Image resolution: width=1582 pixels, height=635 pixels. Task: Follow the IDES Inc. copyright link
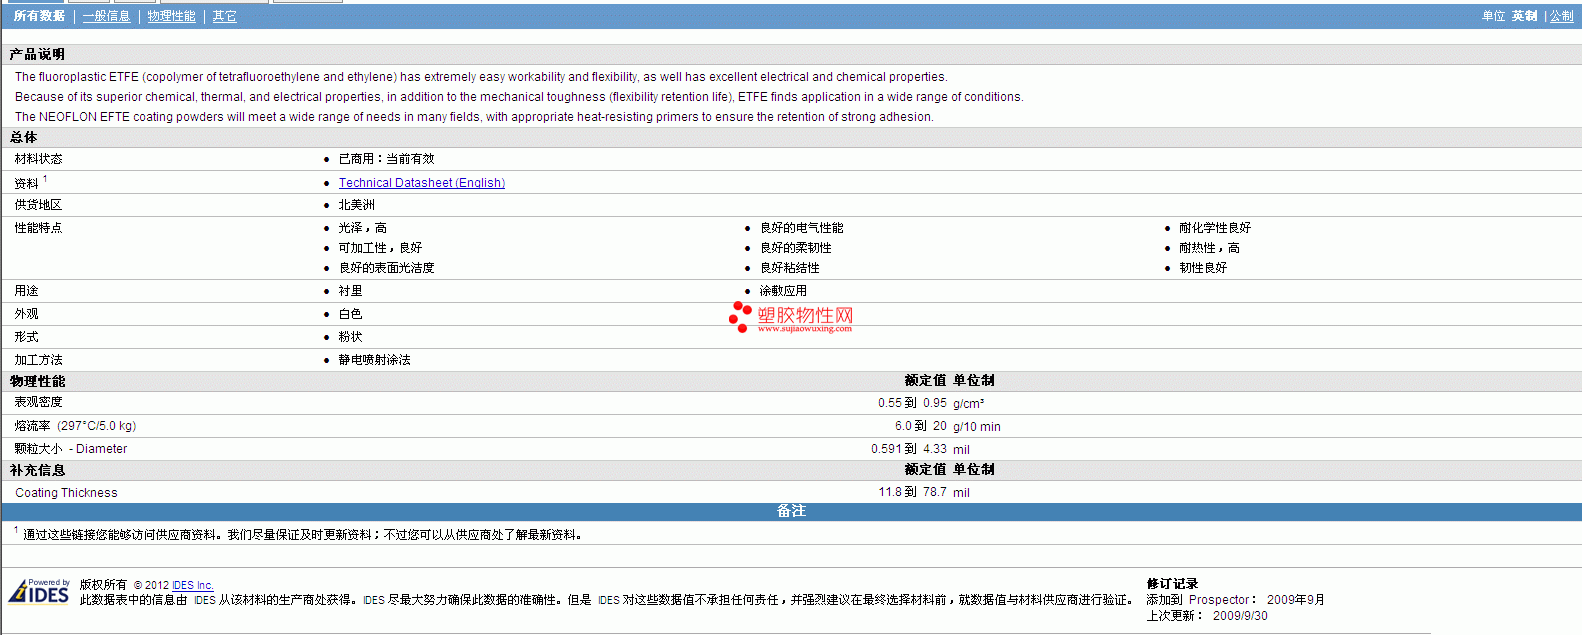point(193,585)
